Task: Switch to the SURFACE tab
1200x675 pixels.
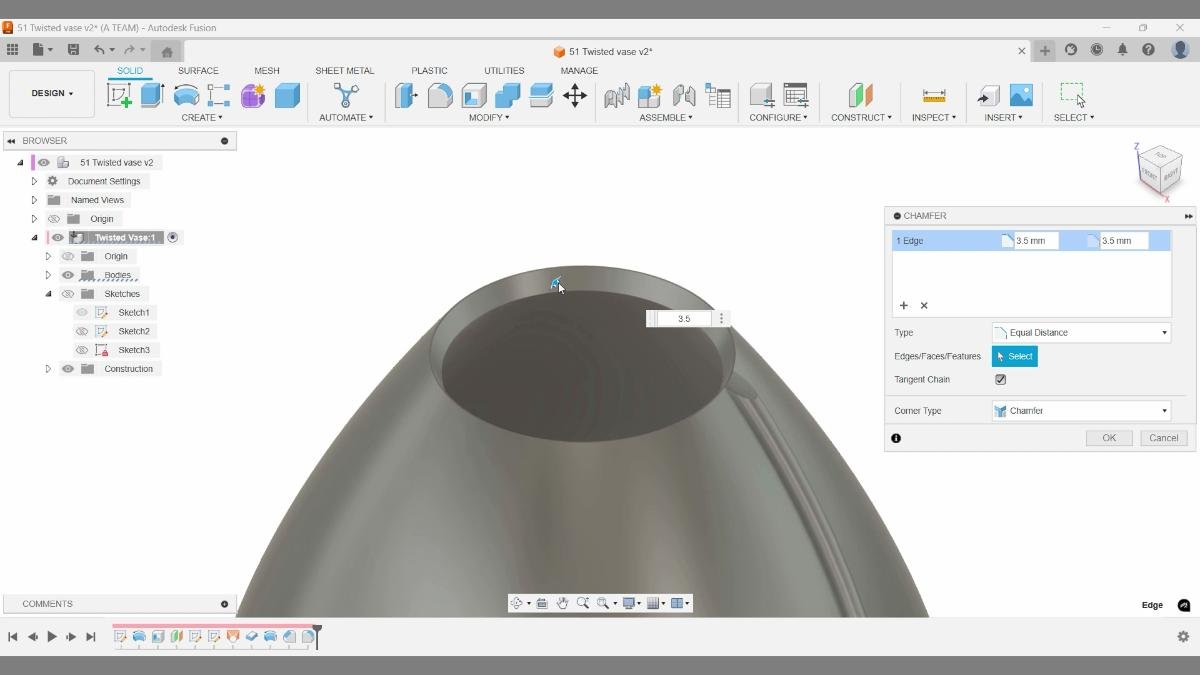Action: [x=198, y=70]
